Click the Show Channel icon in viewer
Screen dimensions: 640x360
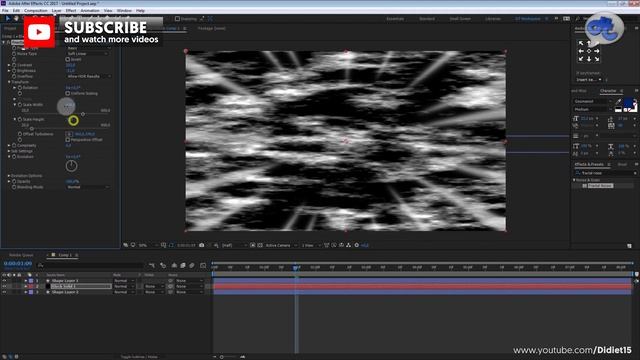pos(216,245)
